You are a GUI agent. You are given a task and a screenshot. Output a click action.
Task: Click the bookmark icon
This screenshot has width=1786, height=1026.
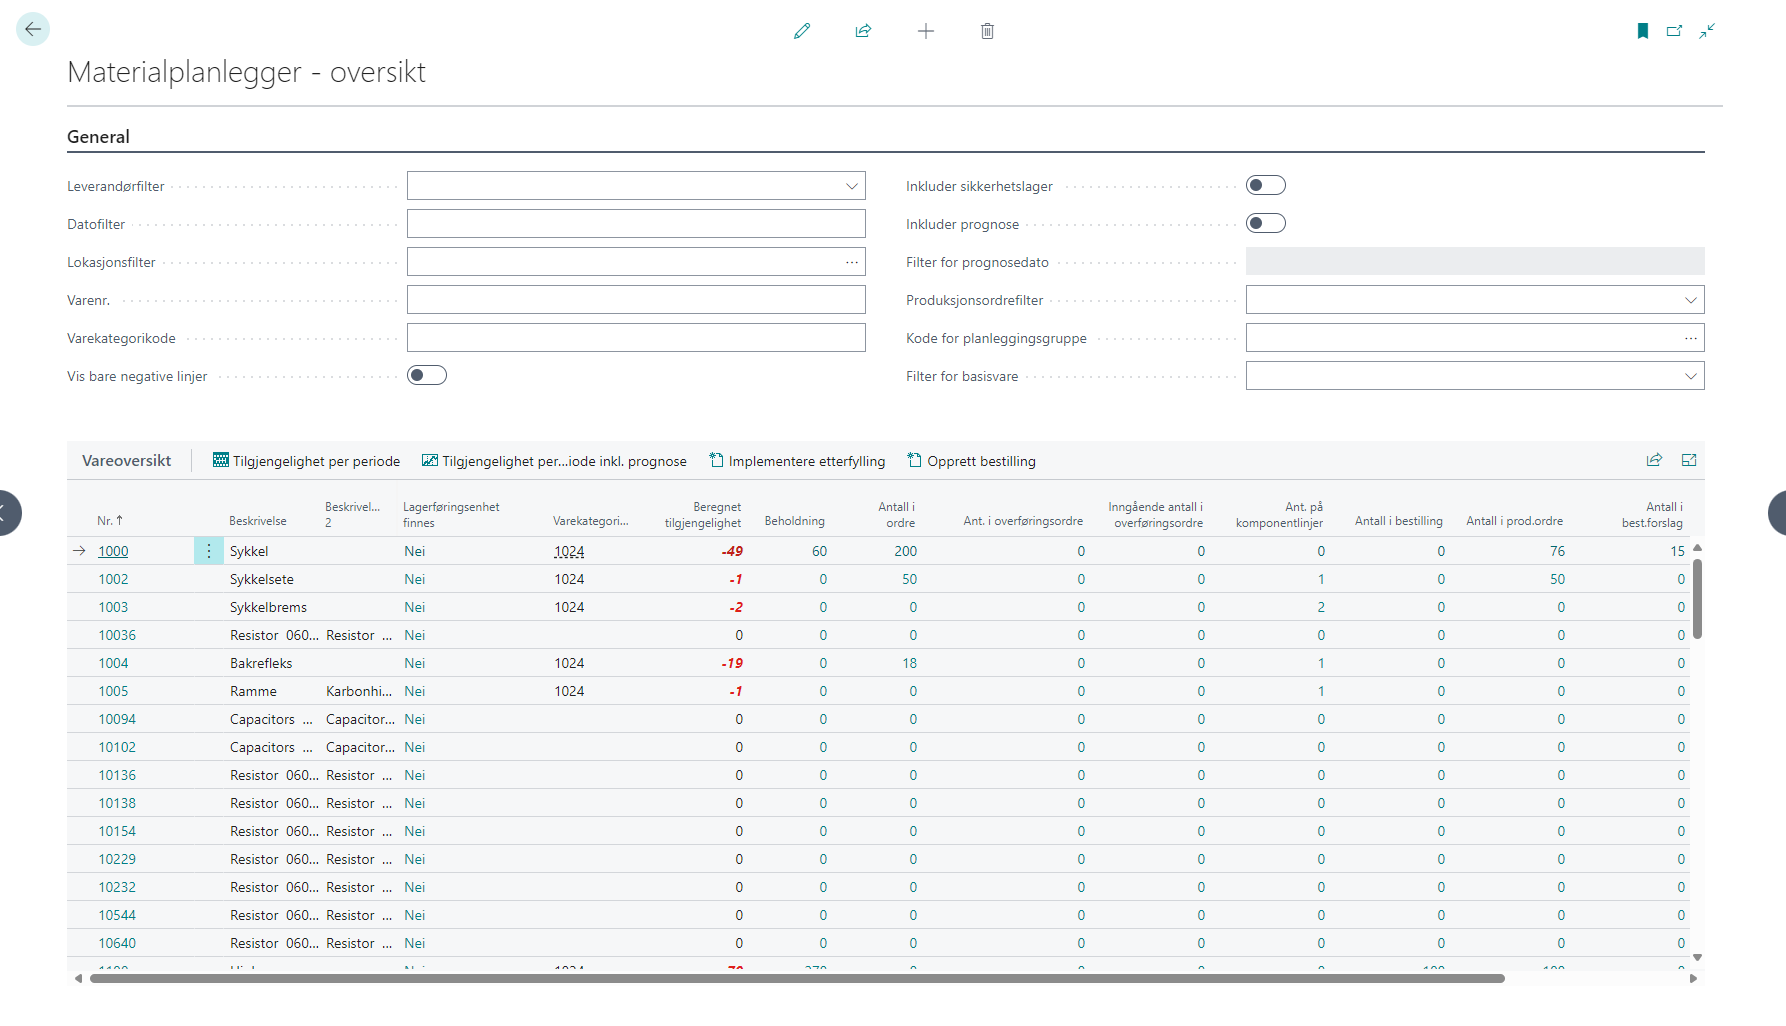point(1642,31)
